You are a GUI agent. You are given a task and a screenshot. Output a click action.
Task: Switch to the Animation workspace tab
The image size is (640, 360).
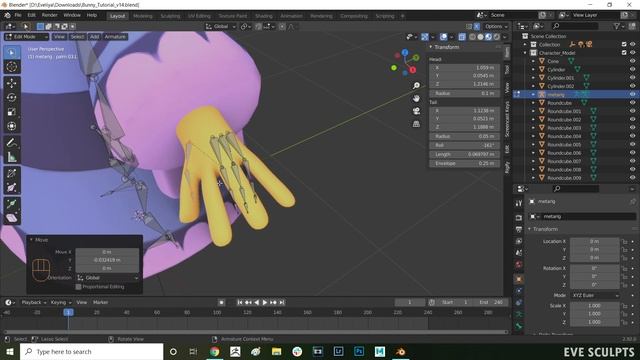291,16
